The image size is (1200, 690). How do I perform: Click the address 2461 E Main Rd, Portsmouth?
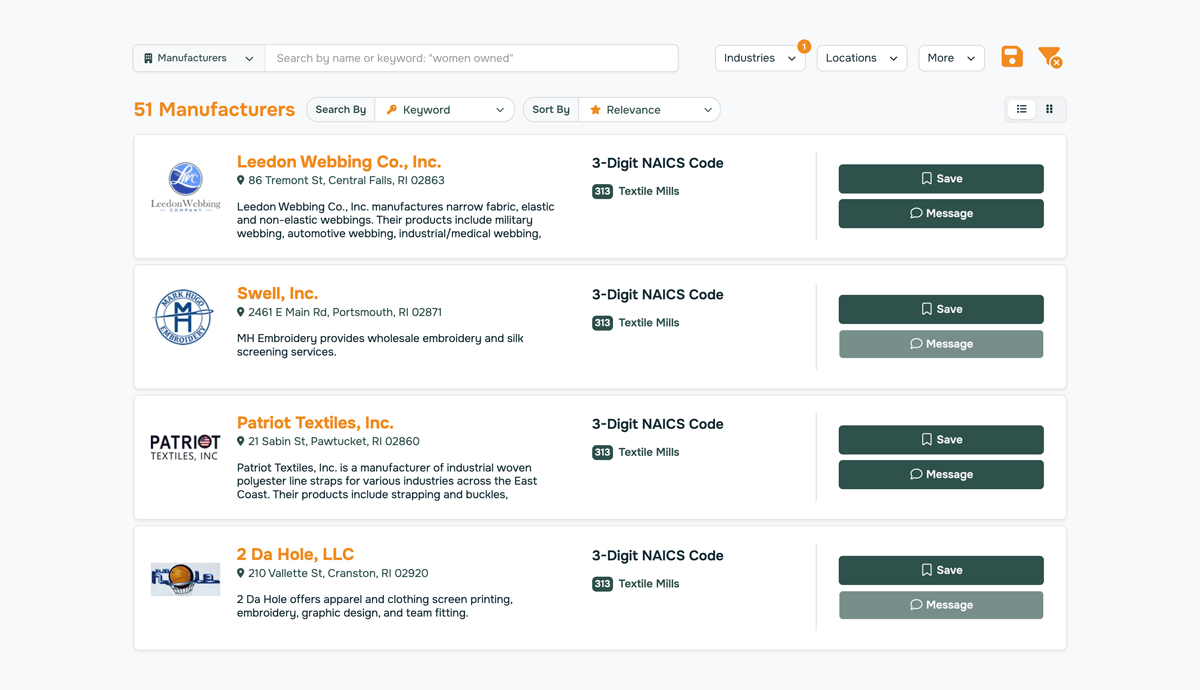345,312
